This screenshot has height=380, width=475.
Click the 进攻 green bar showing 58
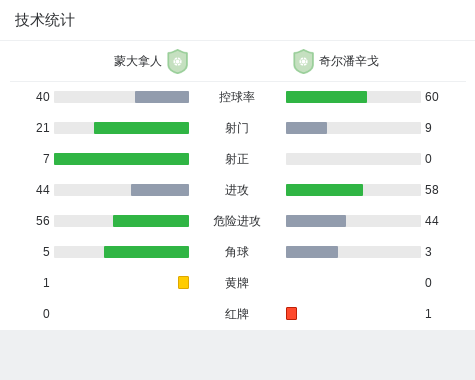pos(324,190)
